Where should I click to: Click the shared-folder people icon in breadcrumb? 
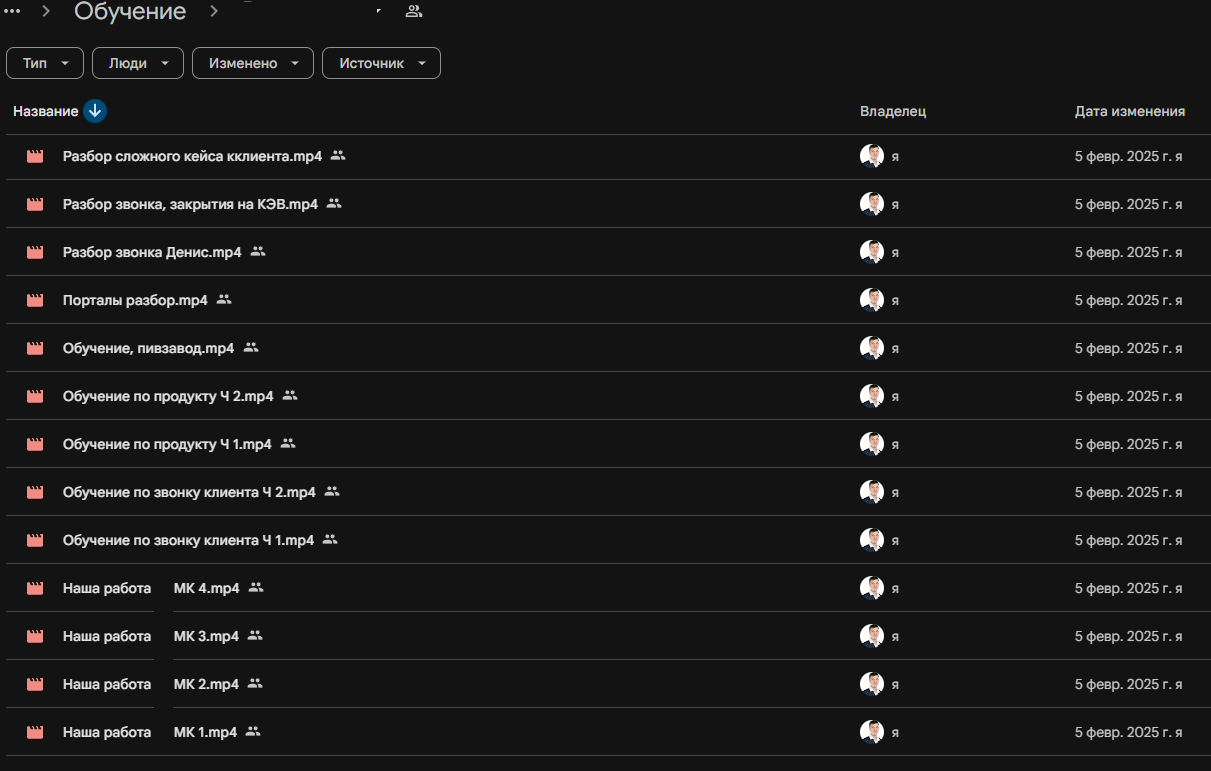[x=413, y=12]
